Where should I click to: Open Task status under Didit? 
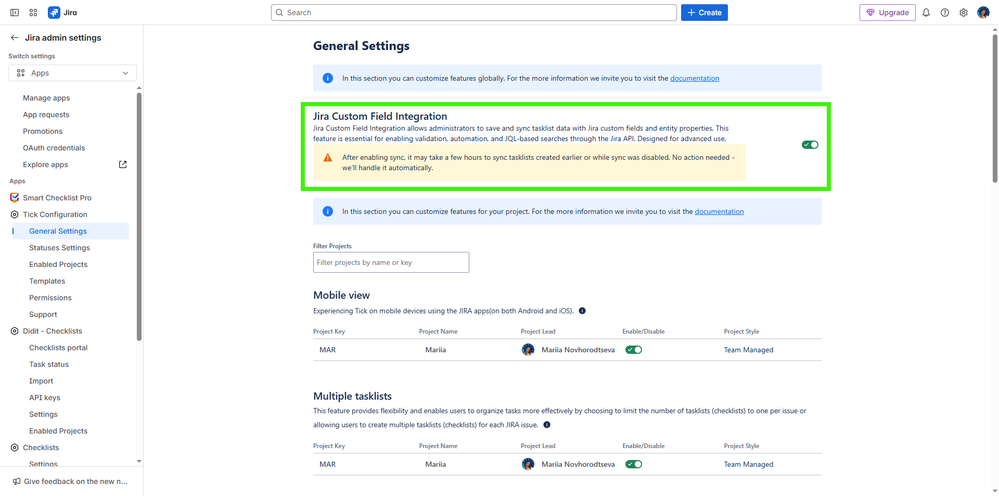[x=49, y=364]
